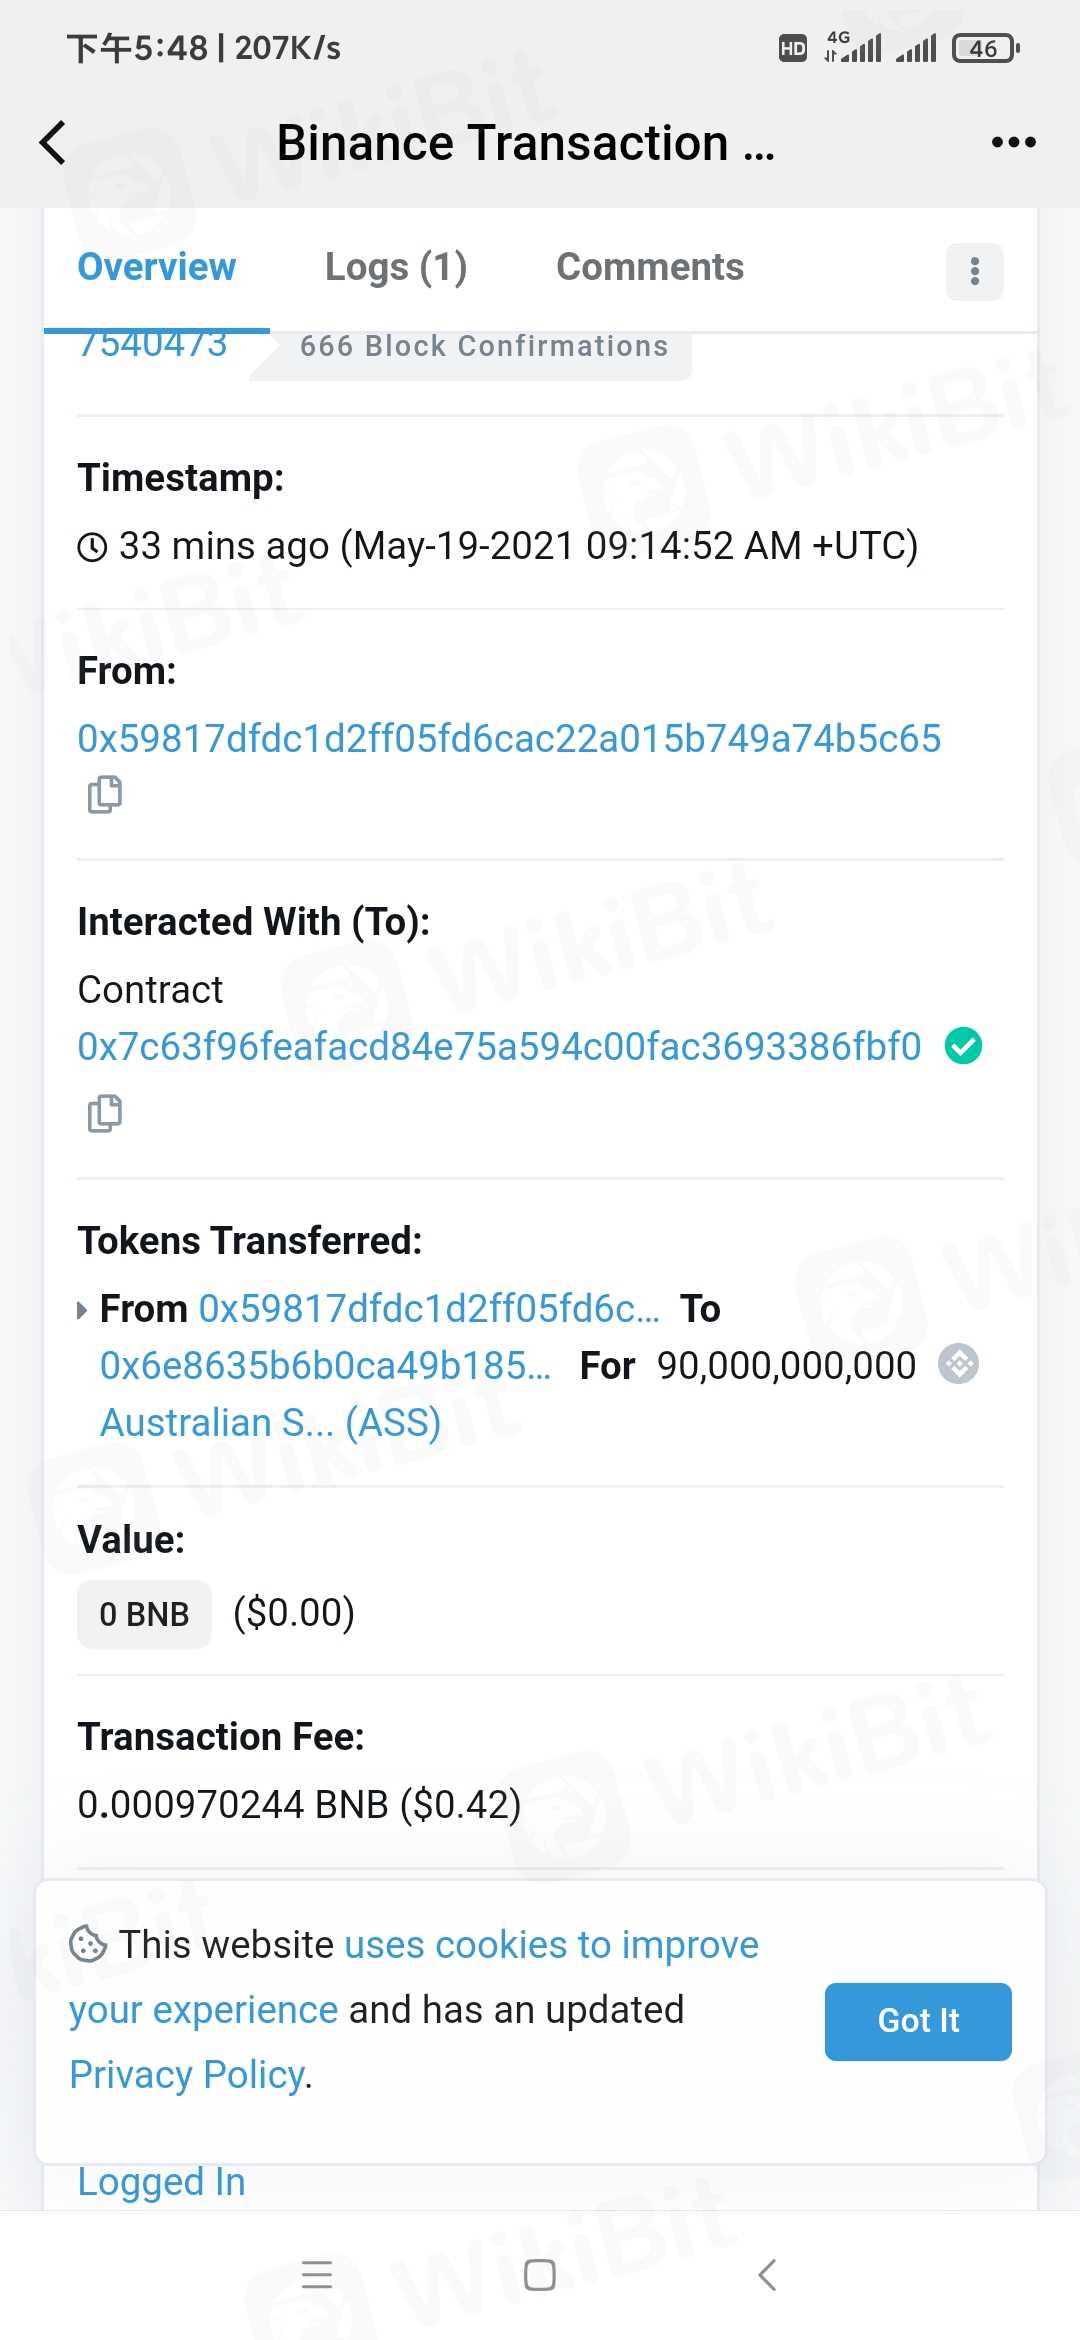The width and height of the screenshot is (1080, 2340).
Task: Click the ASS token logo icon
Action: point(958,1364)
